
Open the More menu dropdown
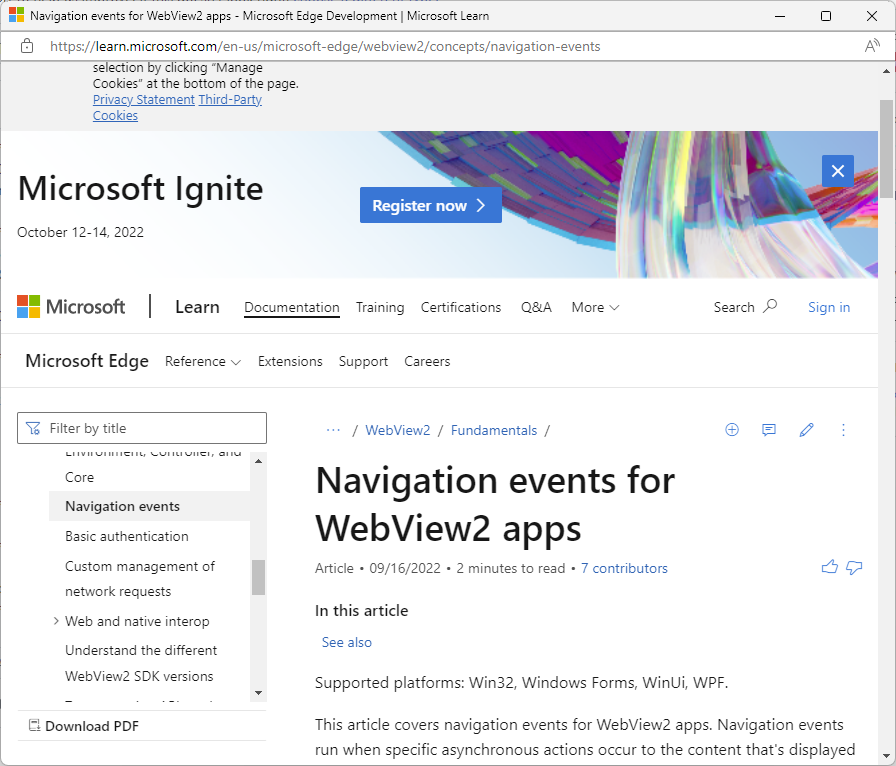[595, 307]
